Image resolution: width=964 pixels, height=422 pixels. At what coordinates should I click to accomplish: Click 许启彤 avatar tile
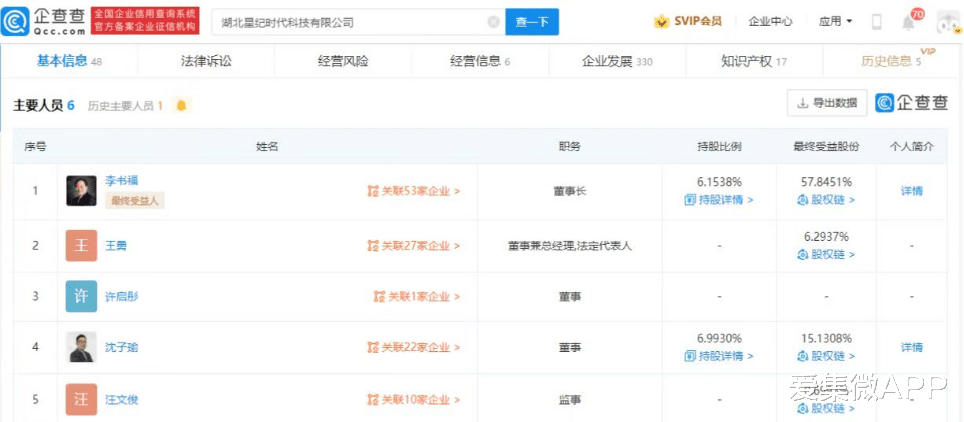pyautogui.click(x=81, y=296)
